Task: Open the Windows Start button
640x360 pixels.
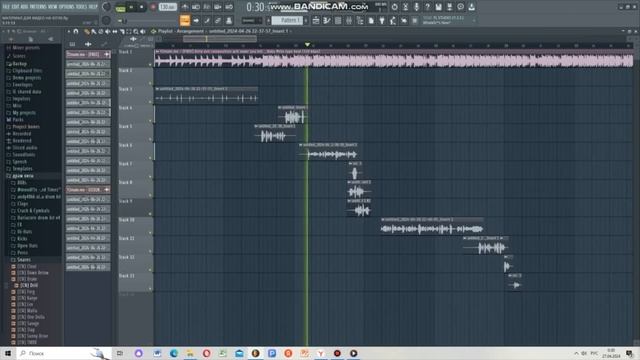Action: (x=8, y=353)
